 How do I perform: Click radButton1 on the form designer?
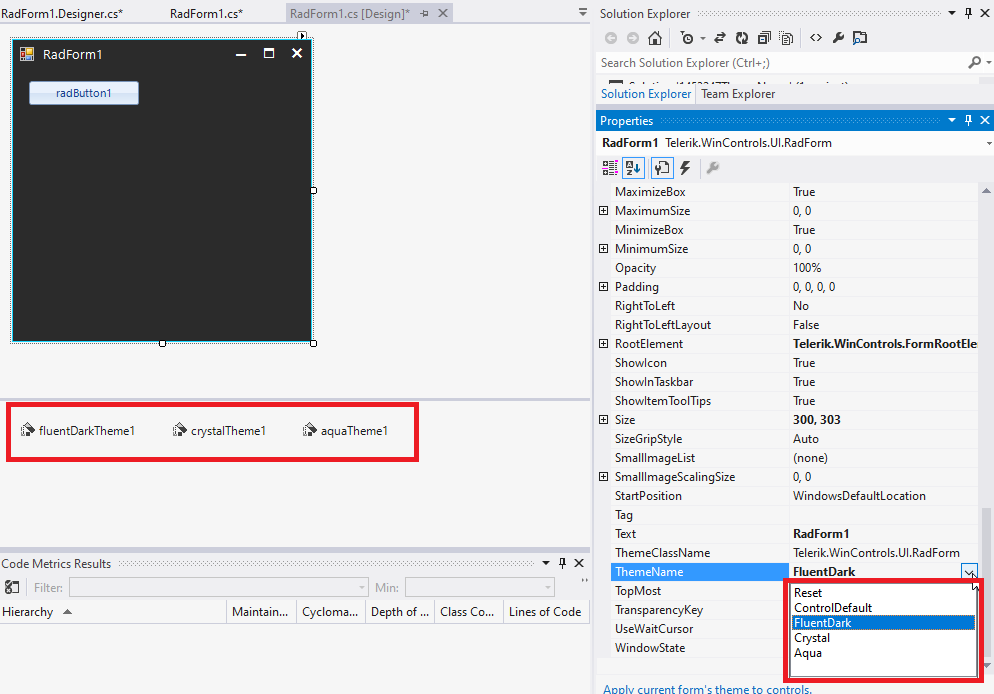[x=84, y=93]
